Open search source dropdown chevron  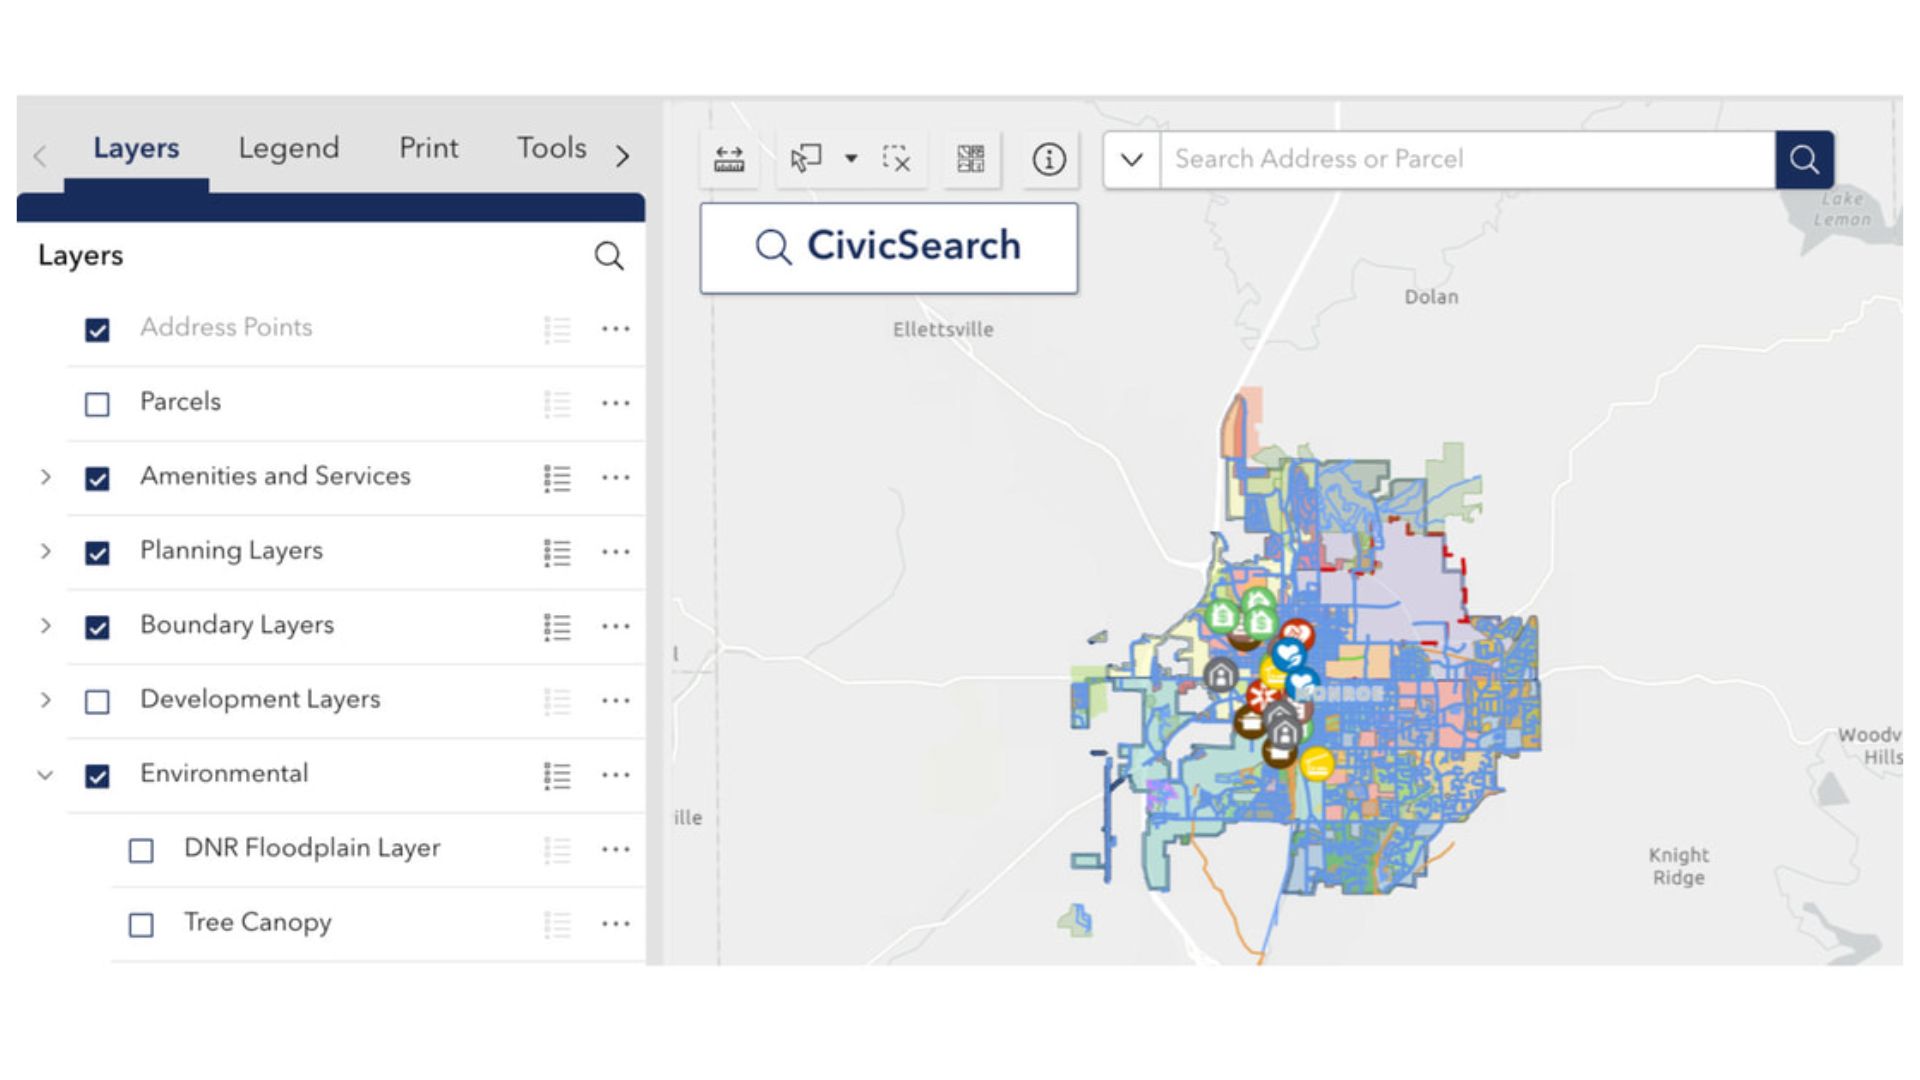pyautogui.click(x=1132, y=159)
